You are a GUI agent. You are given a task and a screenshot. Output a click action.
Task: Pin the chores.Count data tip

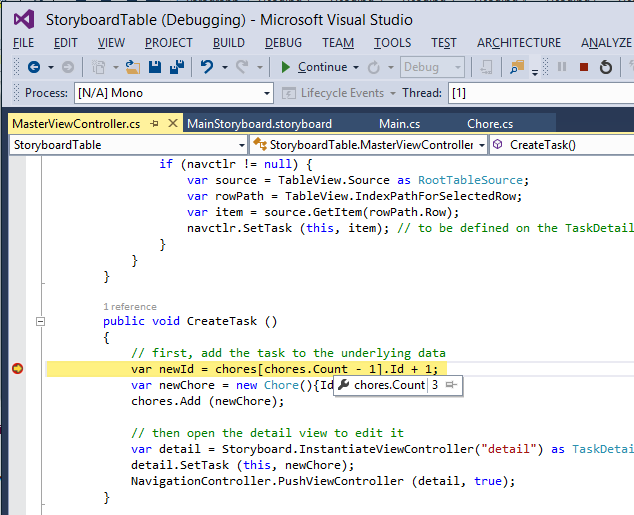(x=451, y=385)
